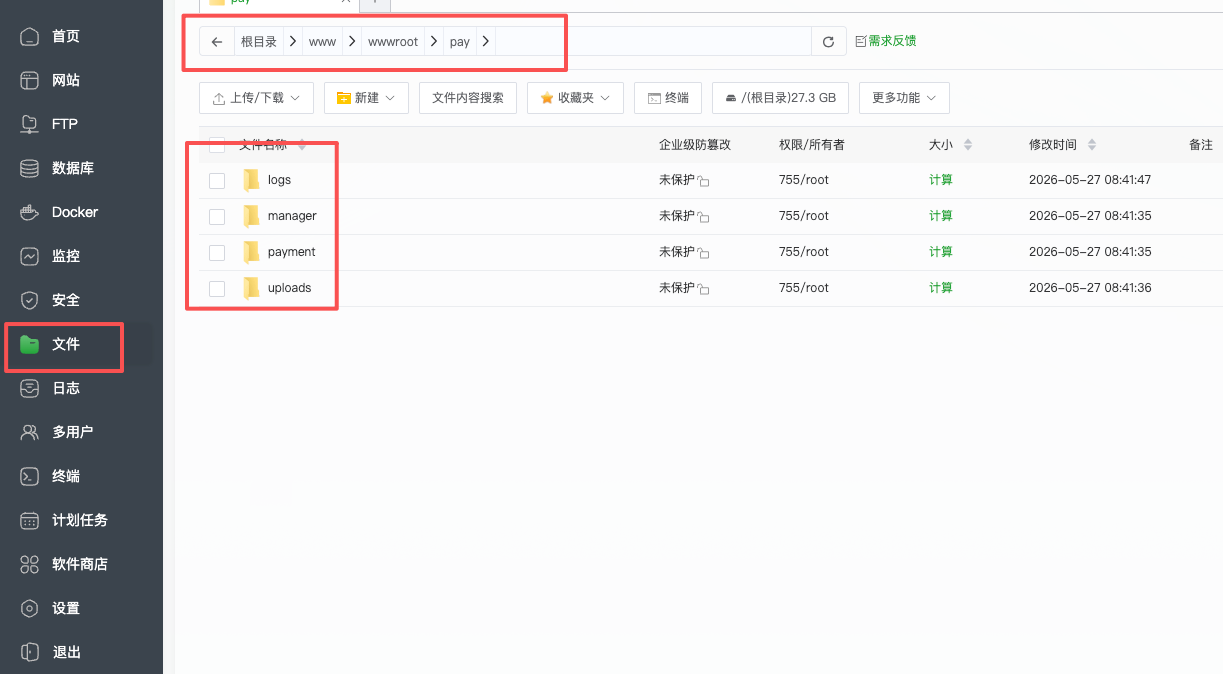This screenshot has width=1223, height=674.
Task: Expand the 新建 new item dropdown
Action: tap(366, 98)
